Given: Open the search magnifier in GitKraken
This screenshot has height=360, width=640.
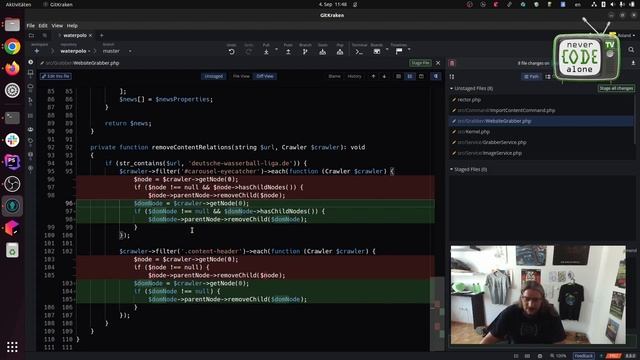Looking at the screenshot, I should (x=631, y=50).
